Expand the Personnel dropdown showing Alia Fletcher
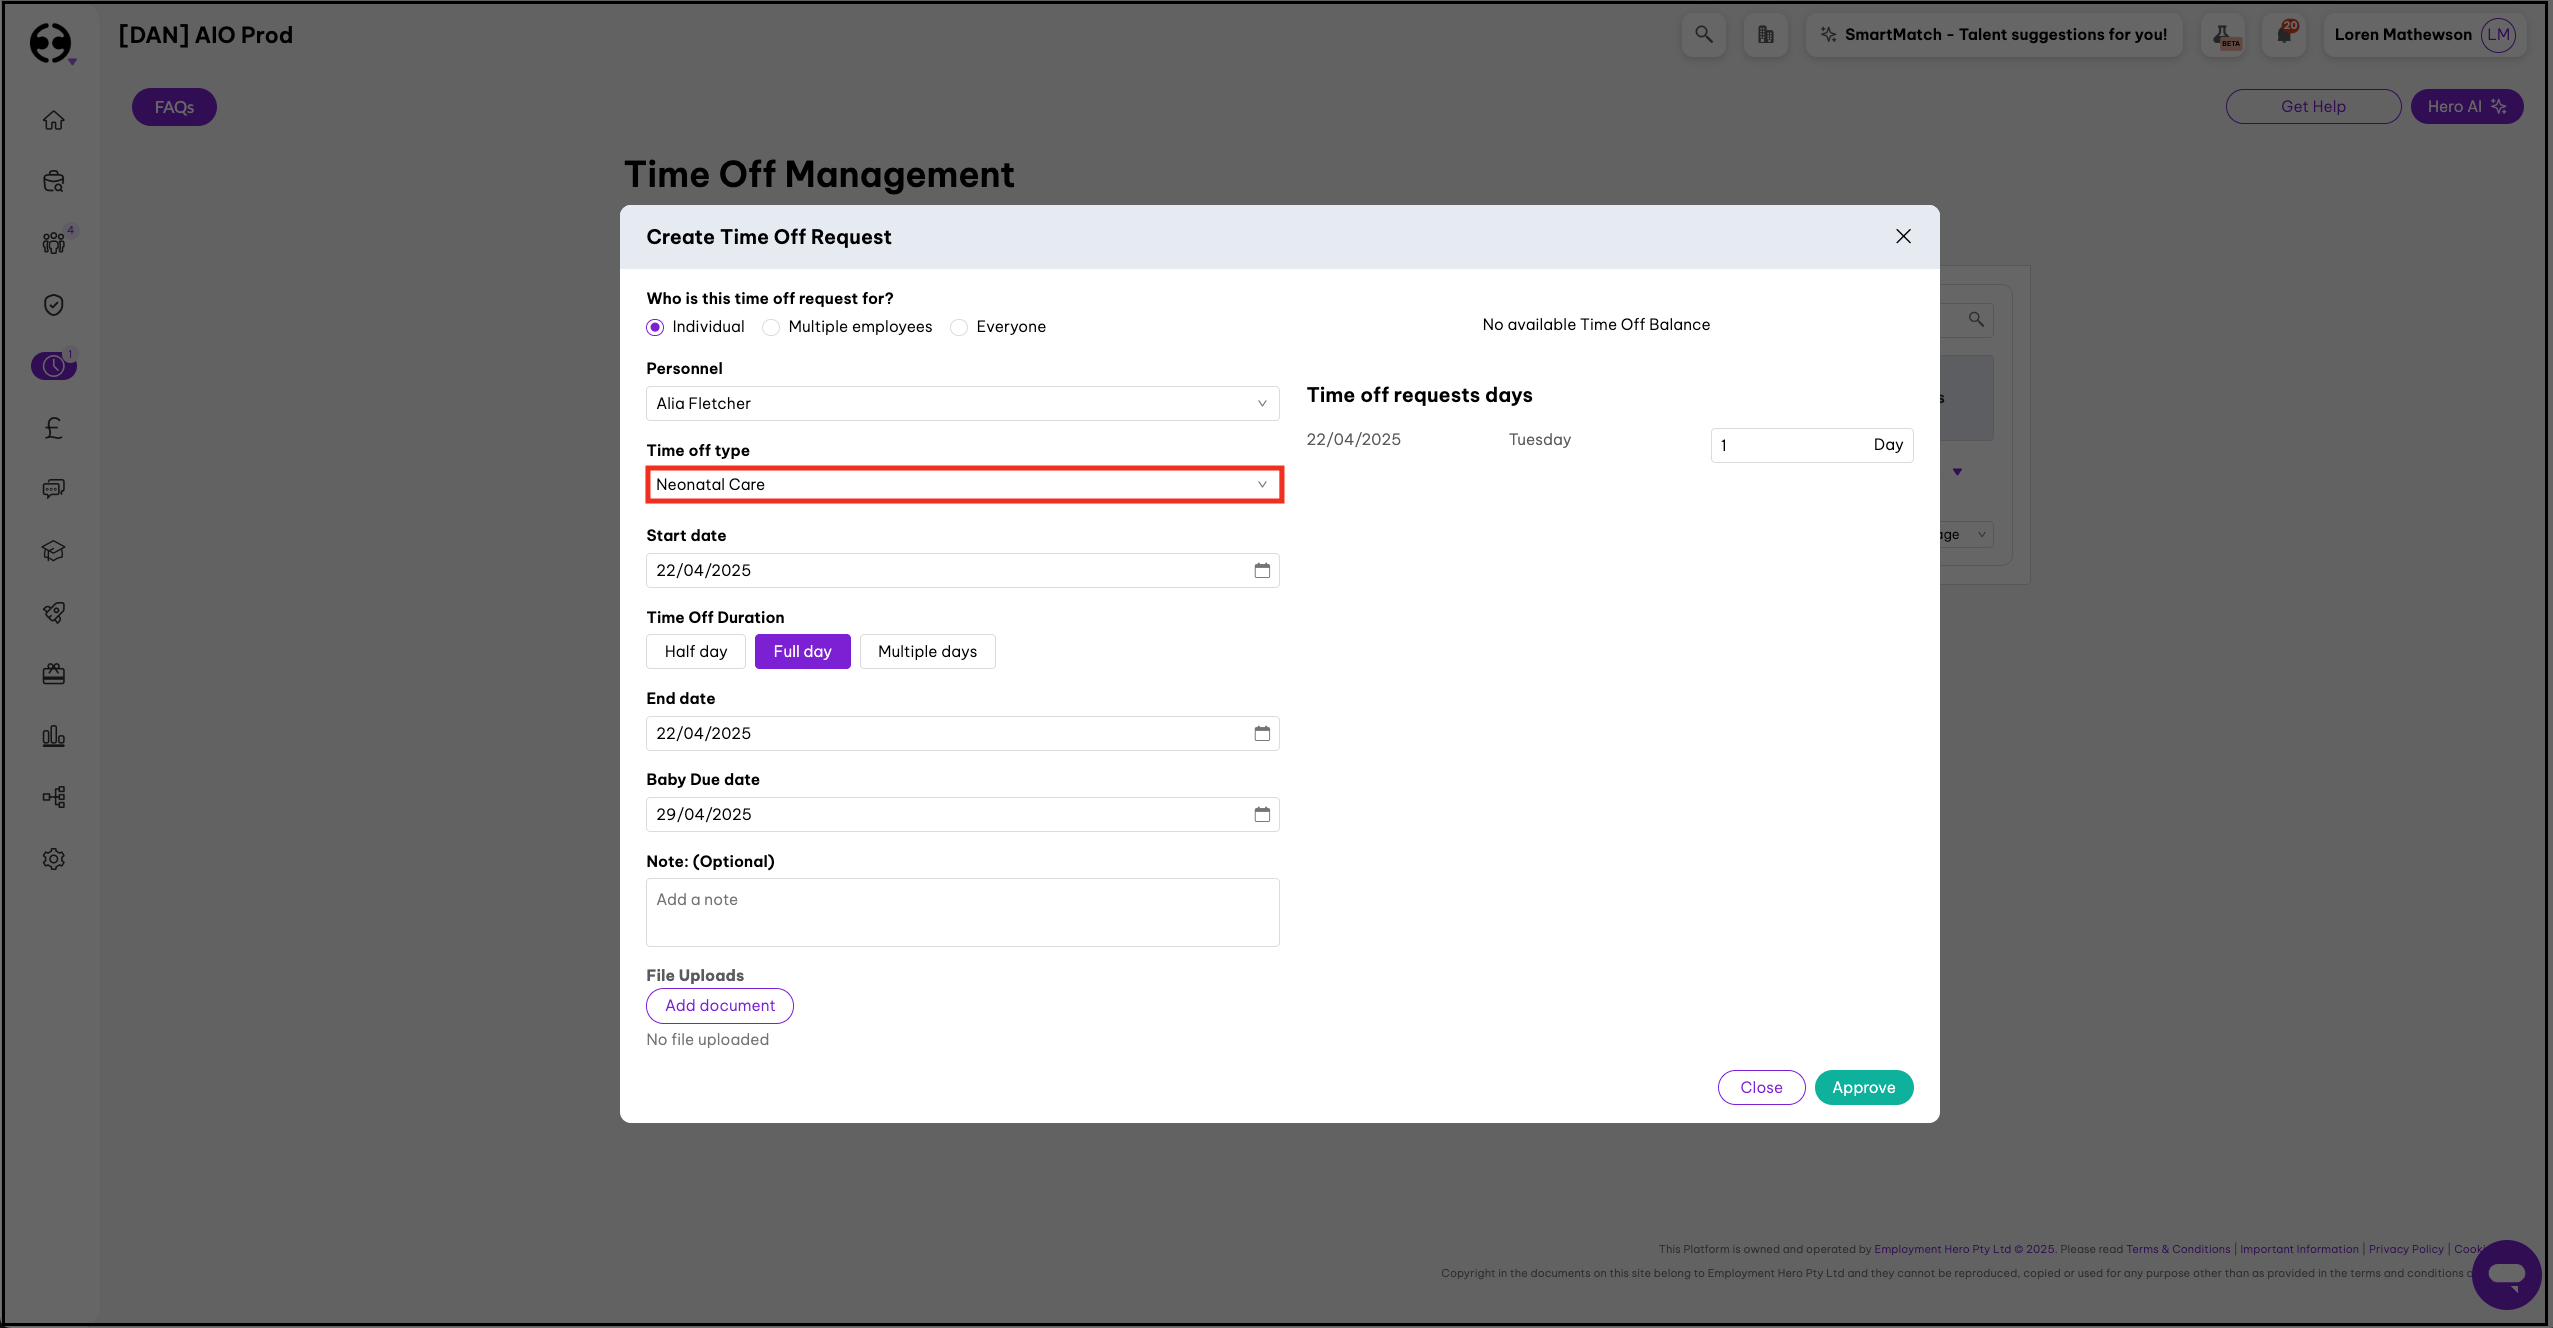Screen dimensions: 2553x1328 pos(962,403)
